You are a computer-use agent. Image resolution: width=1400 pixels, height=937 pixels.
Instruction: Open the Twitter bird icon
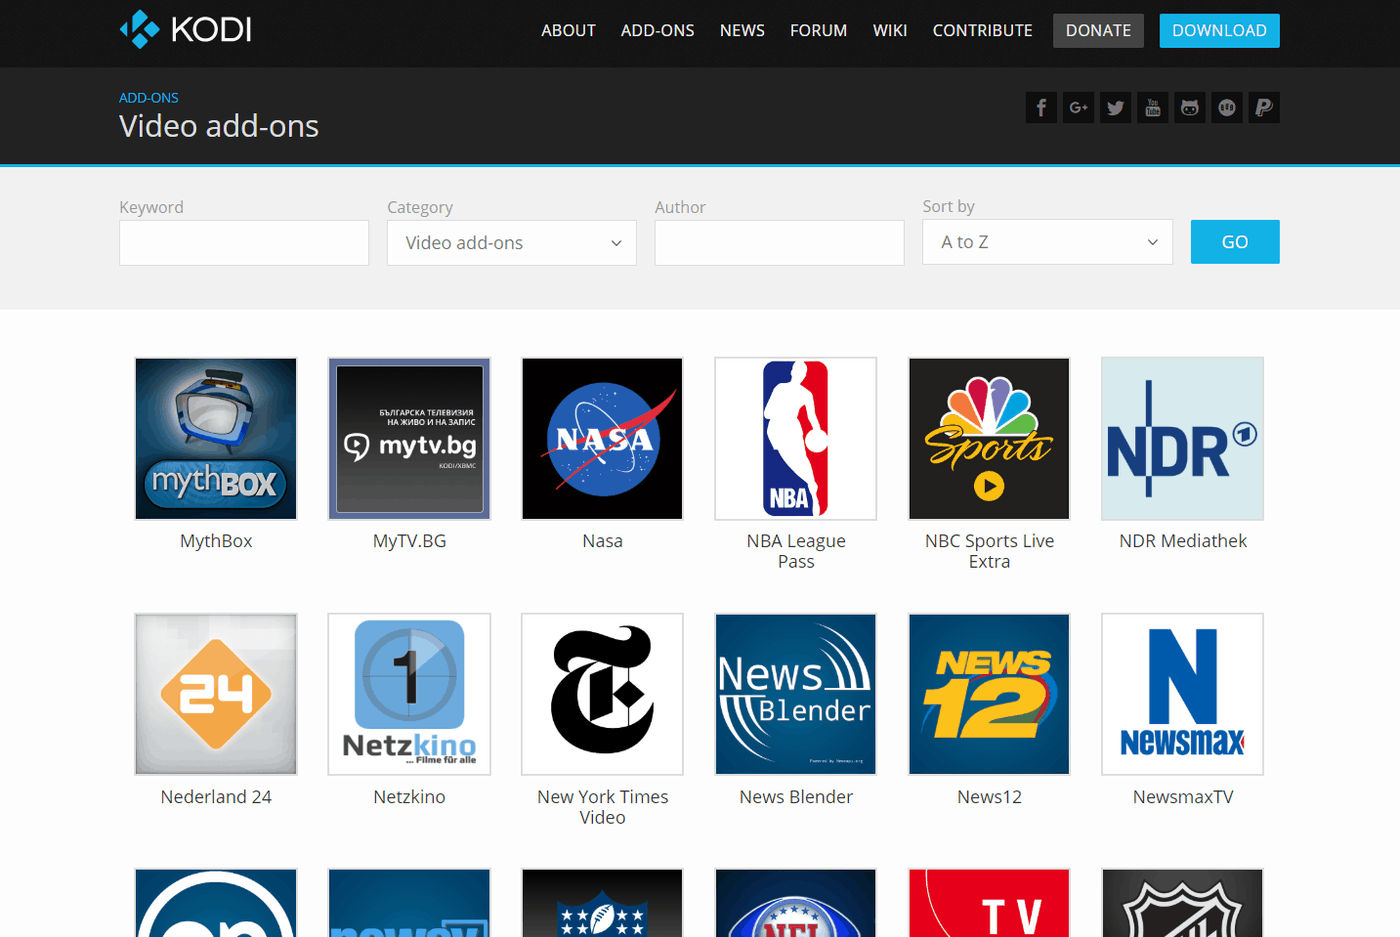pos(1115,108)
